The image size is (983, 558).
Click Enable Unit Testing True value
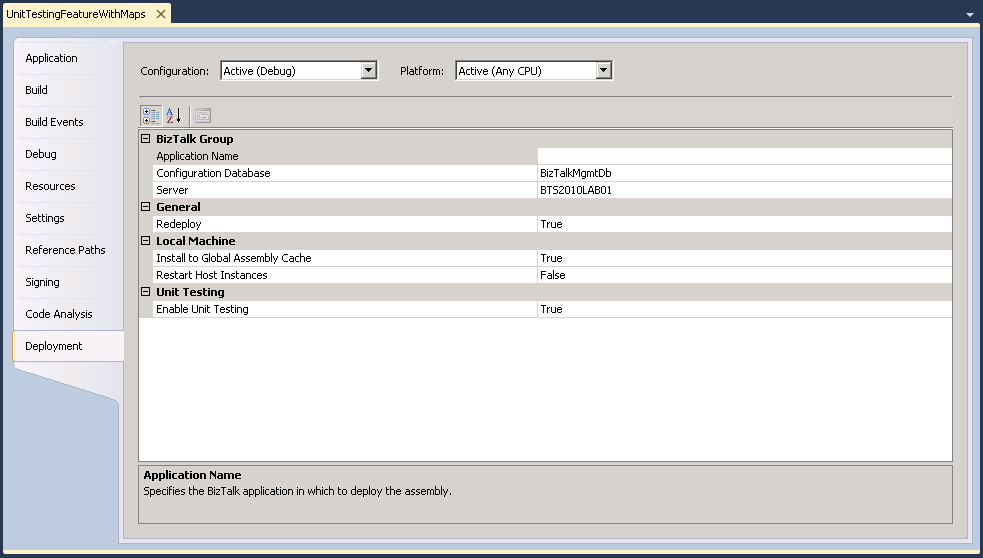[x=744, y=309]
